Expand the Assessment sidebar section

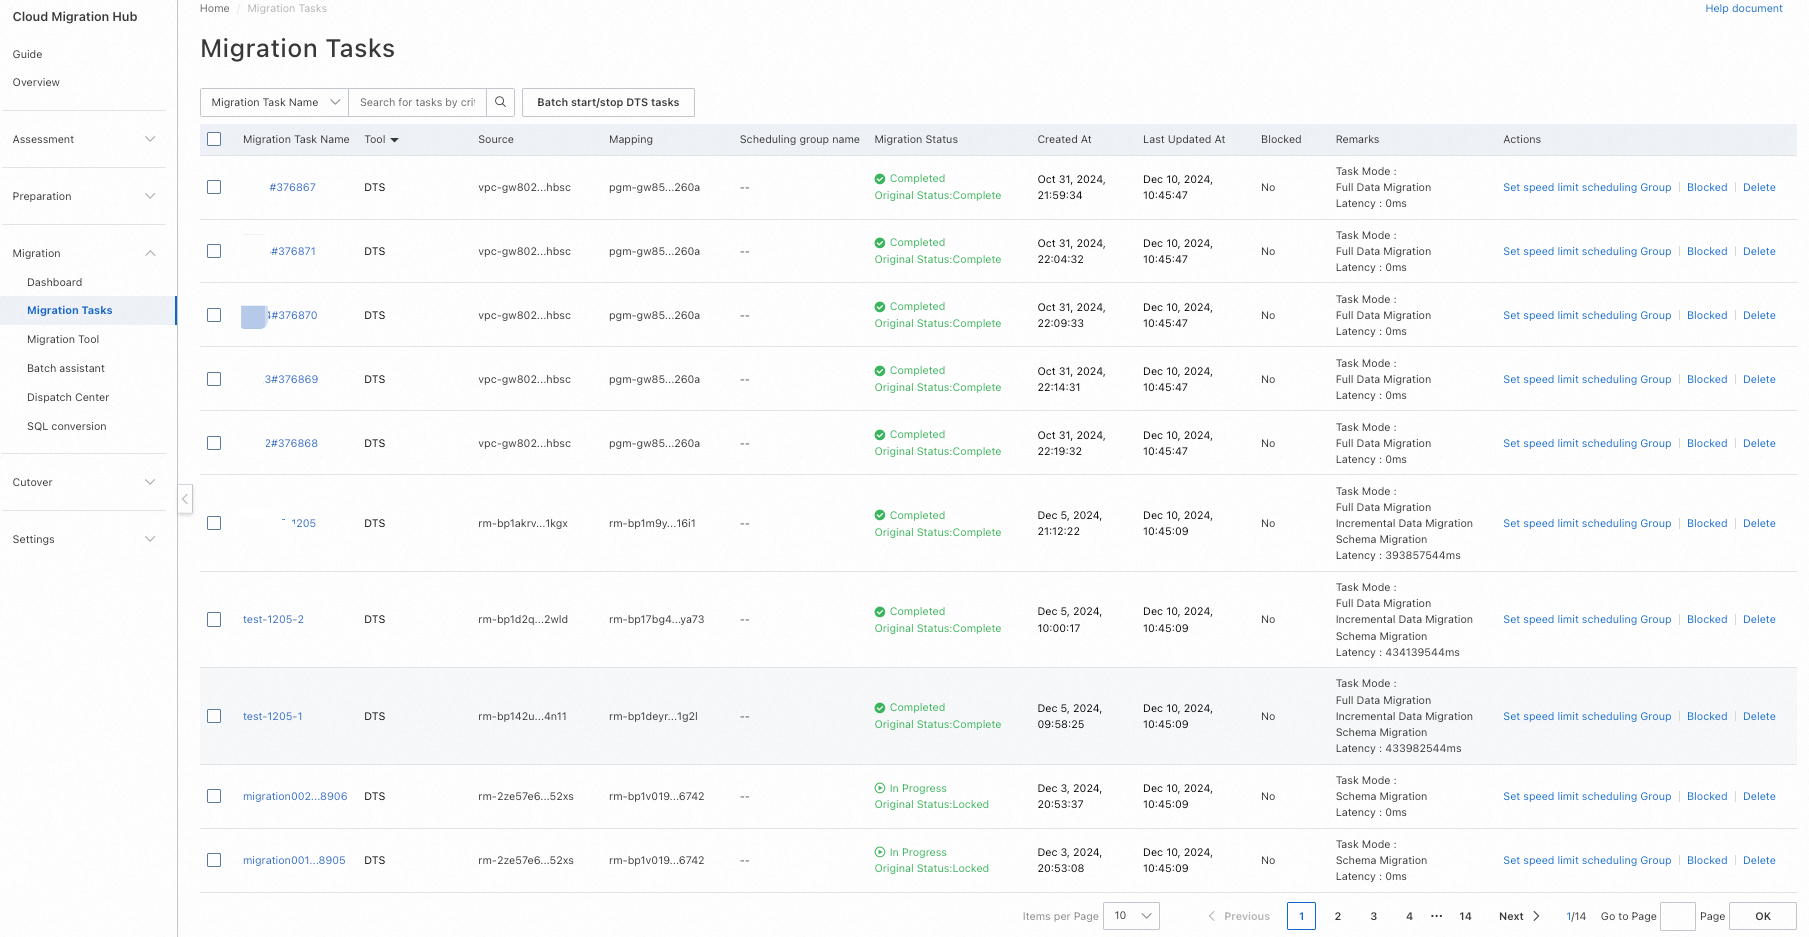83,139
